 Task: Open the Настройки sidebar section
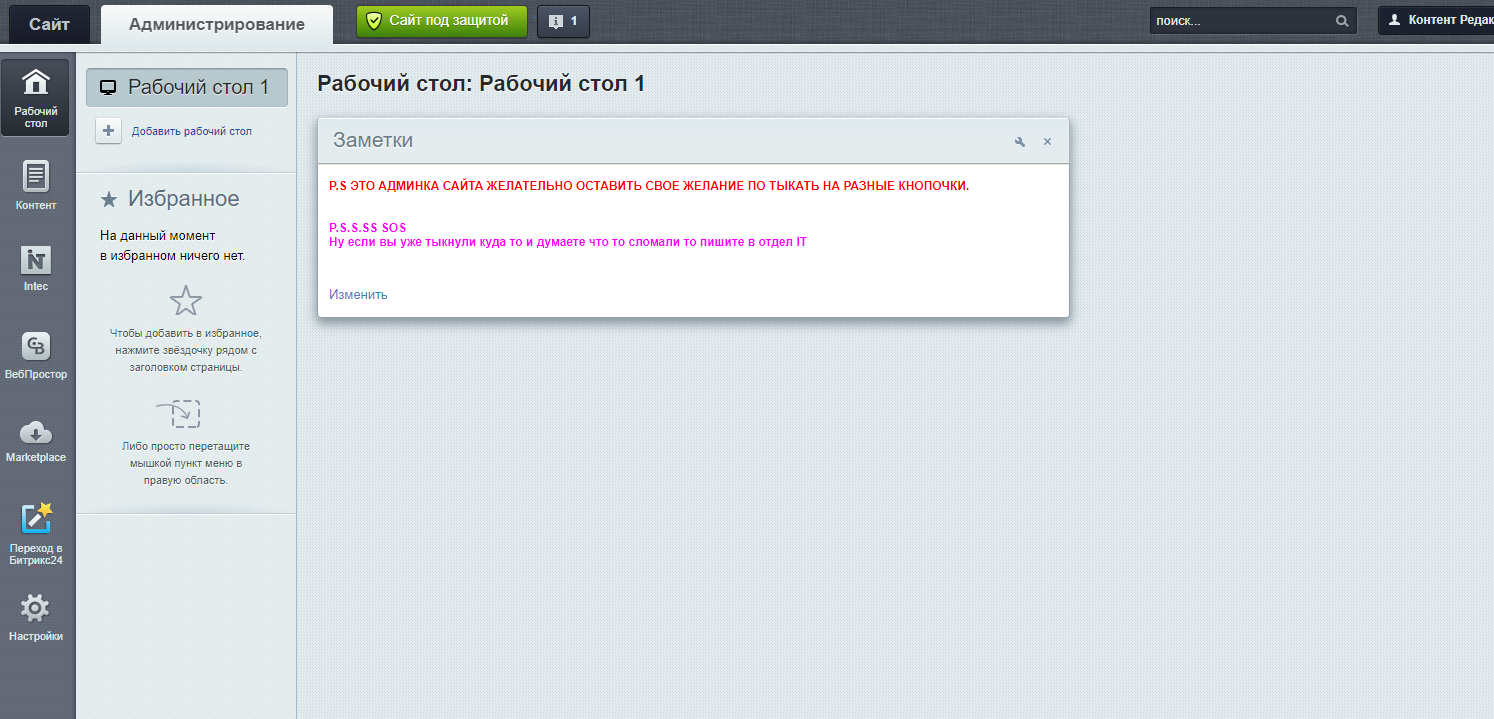(36, 617)
